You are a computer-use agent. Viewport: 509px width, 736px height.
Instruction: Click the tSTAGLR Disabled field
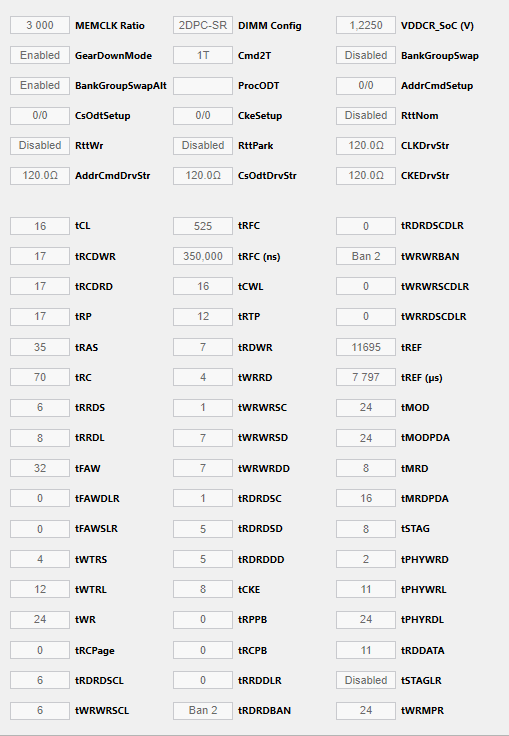click(366, 680)
